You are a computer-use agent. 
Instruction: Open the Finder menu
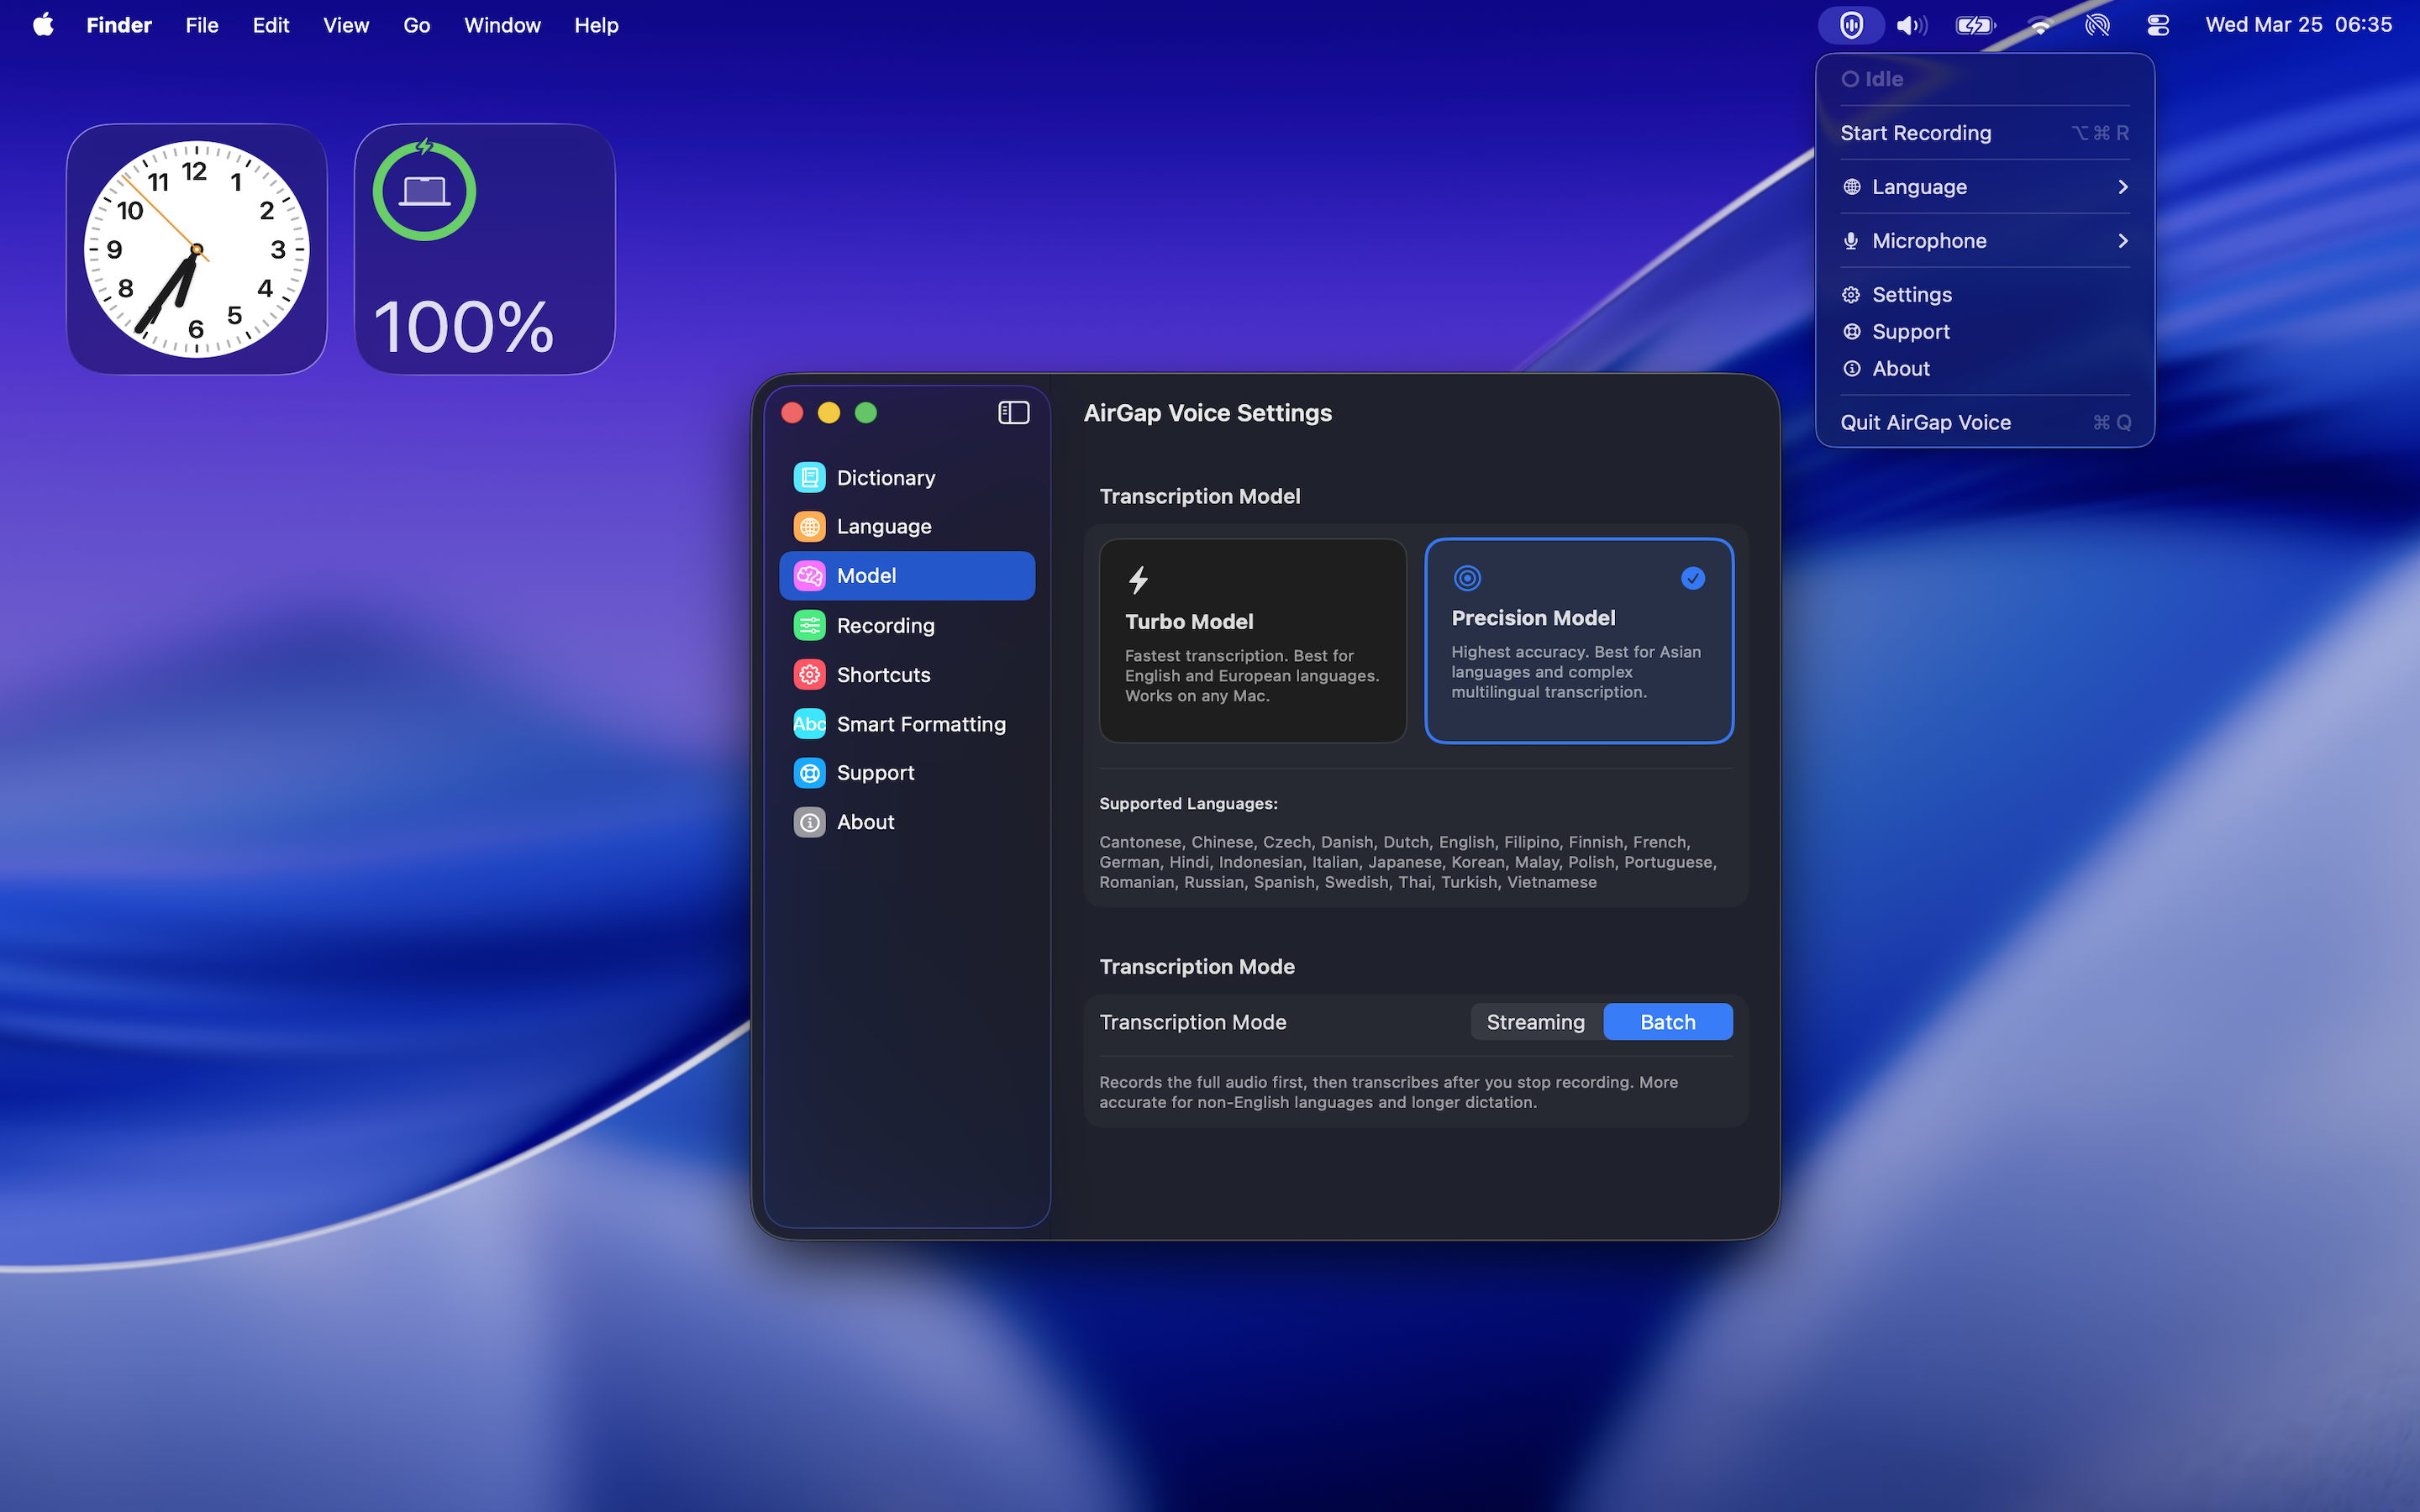[x=119, y=25]
